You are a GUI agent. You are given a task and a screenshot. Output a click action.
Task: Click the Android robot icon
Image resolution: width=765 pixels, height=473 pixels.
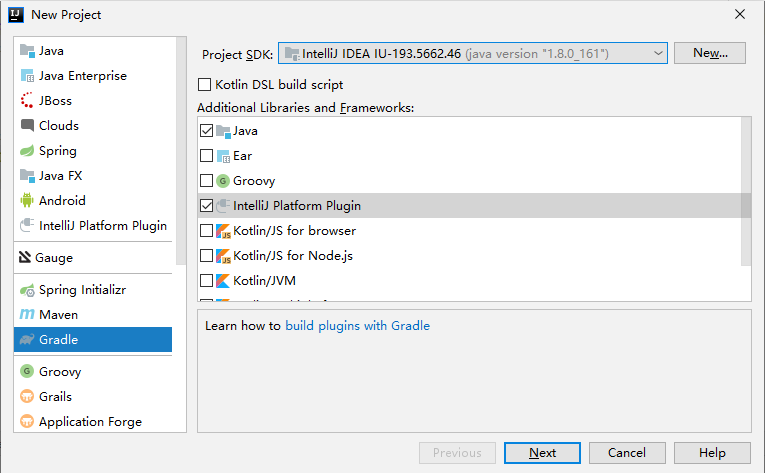tap(27, 200)
